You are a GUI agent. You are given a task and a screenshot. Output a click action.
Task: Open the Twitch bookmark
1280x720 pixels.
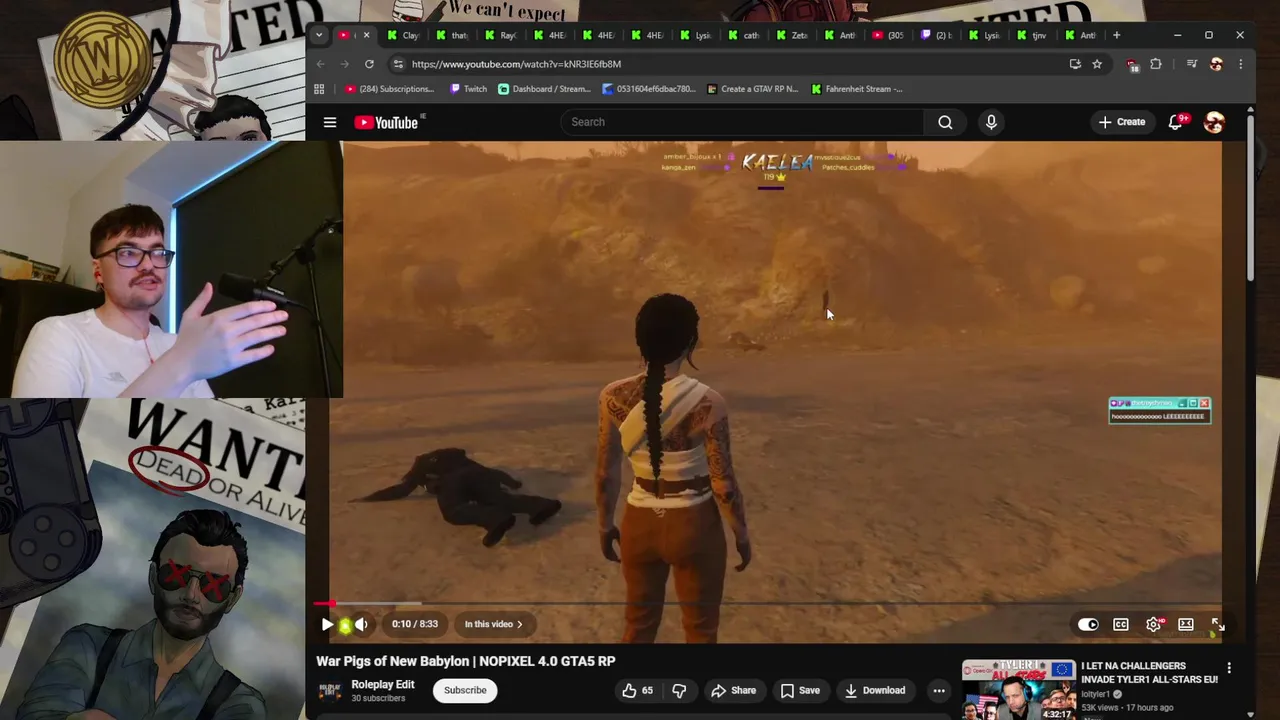point(469,89)
